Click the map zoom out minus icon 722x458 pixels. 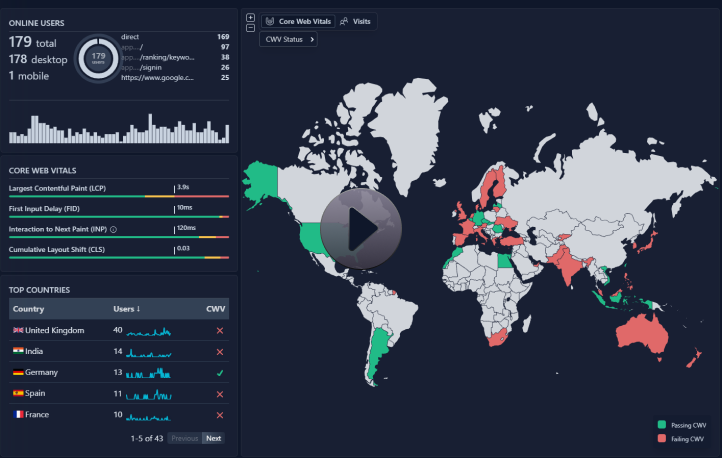(250, 28)
